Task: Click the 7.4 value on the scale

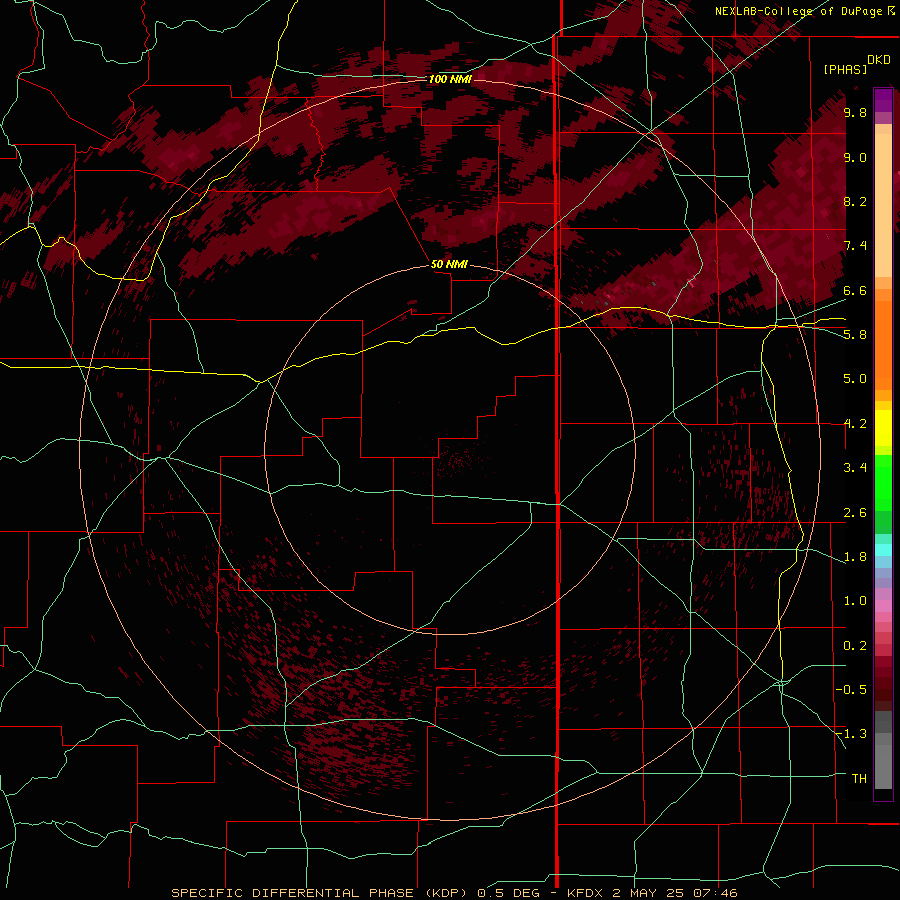Action: pyautogui.click(x=855, y=246)
